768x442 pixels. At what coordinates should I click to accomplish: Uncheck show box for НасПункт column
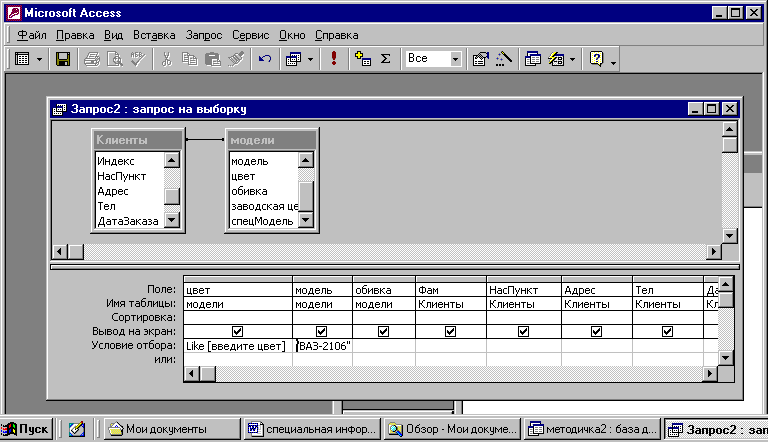pos(524,332)
